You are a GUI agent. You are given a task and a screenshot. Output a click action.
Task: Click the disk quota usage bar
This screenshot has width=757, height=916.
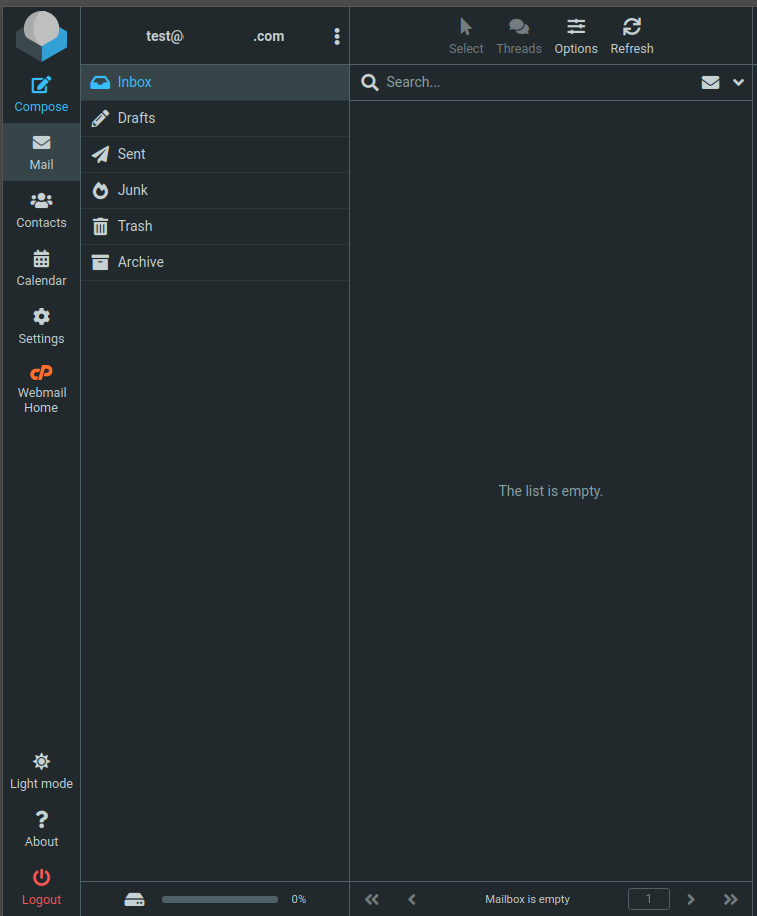tap(220, 899)
